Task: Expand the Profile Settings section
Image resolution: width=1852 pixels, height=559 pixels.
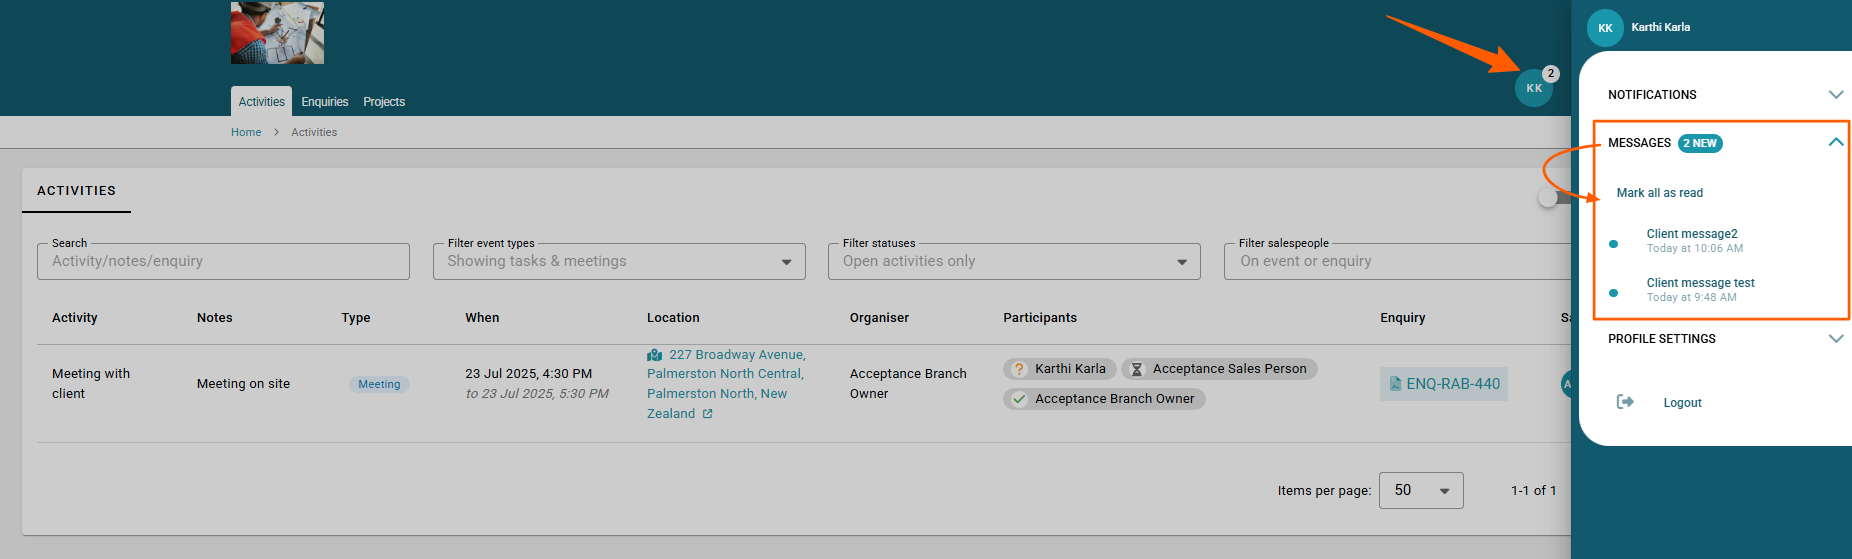Action: 1835,339
